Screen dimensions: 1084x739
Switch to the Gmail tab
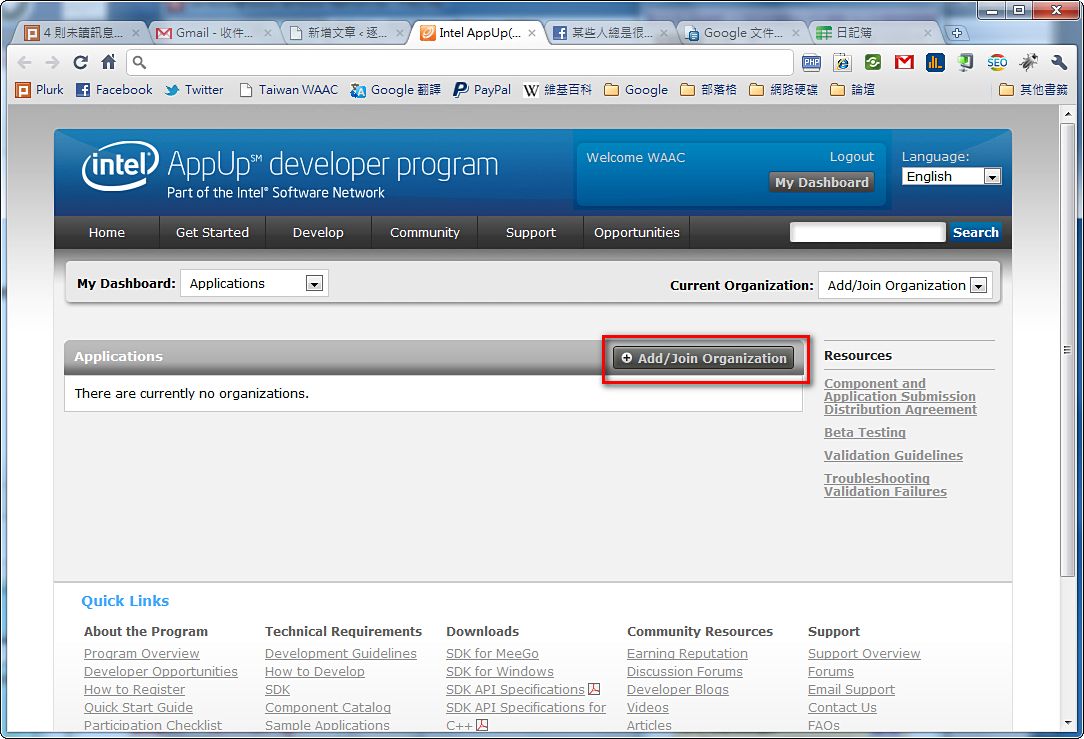coord(213,32)
